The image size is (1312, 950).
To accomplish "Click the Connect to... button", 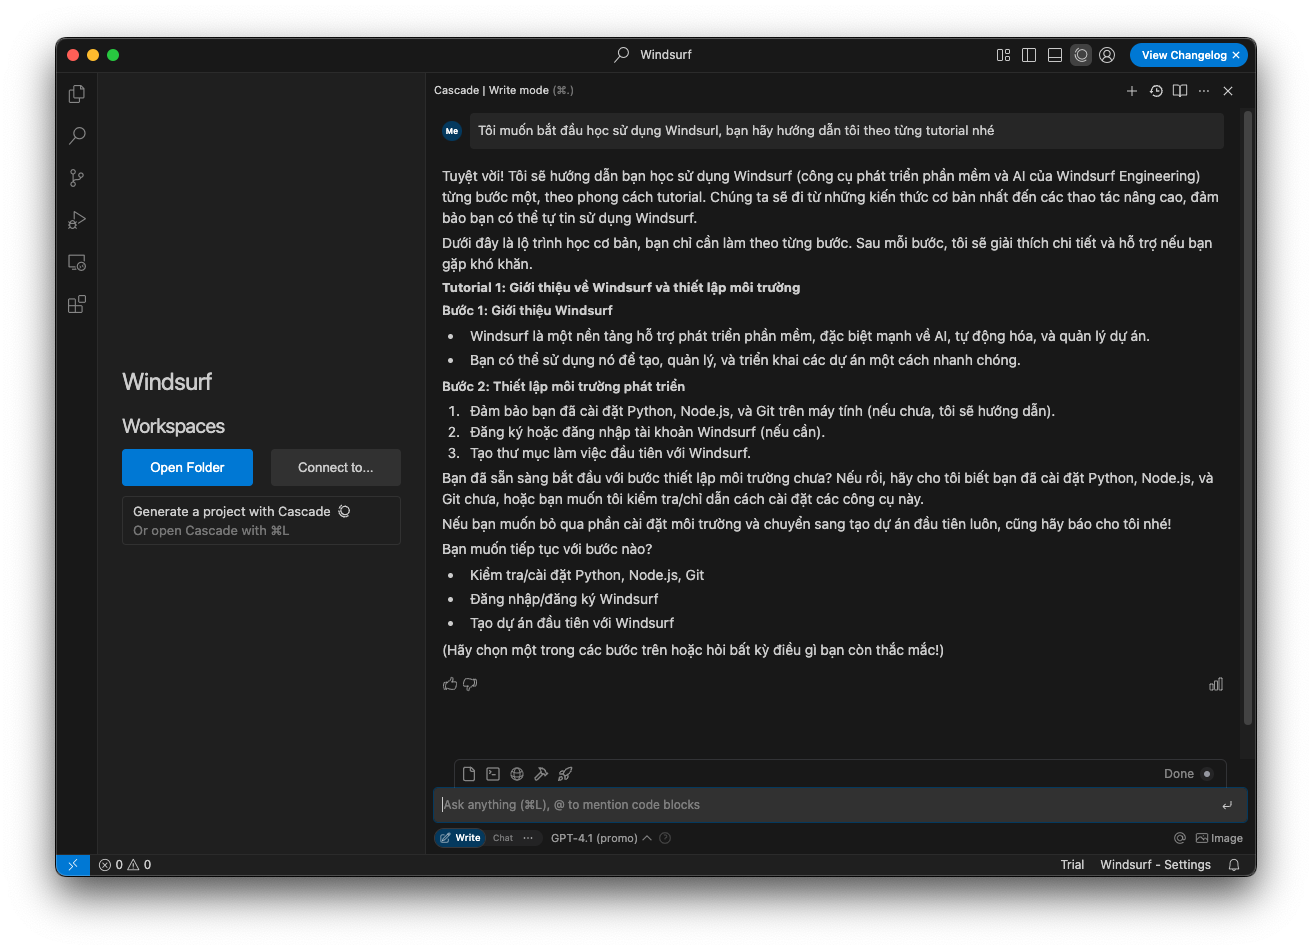I will 335,467.
